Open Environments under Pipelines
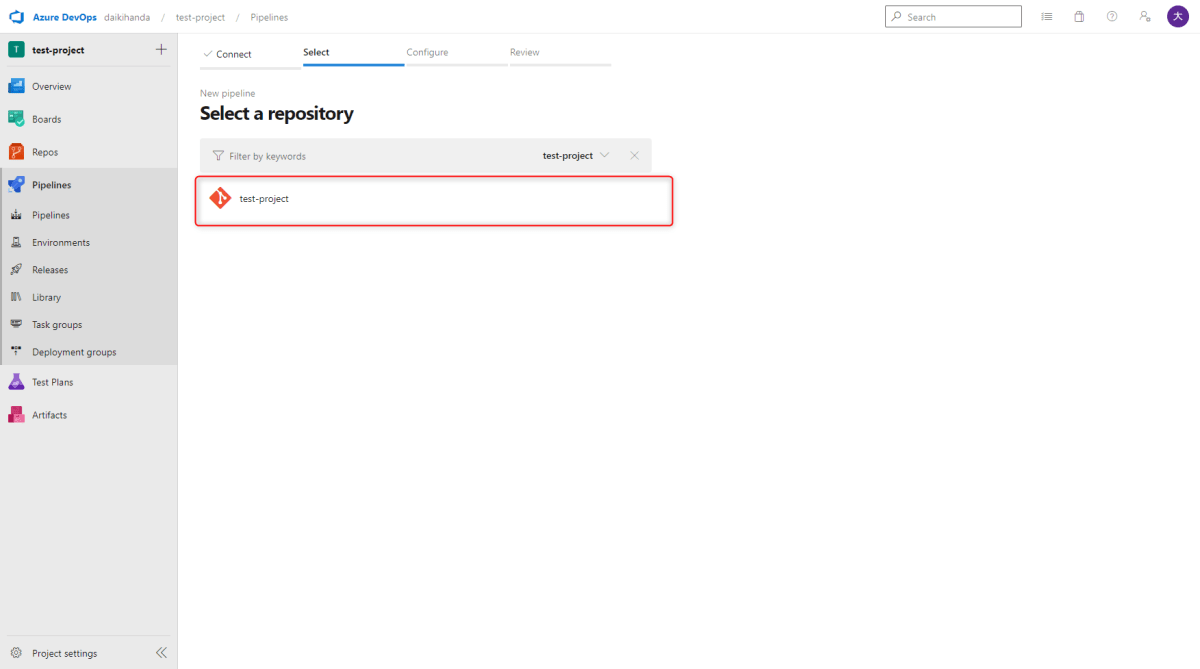The width and height of the screenshot is (1200, 669). pos(89,242)
